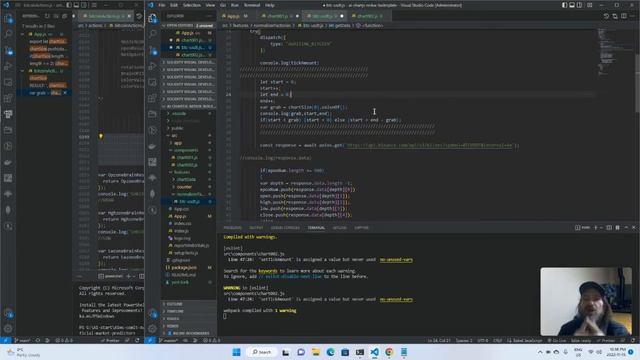The image size is (640, 360).
Task: Open the Help menu
Action: pyautogui.click(x=270, y=5)
